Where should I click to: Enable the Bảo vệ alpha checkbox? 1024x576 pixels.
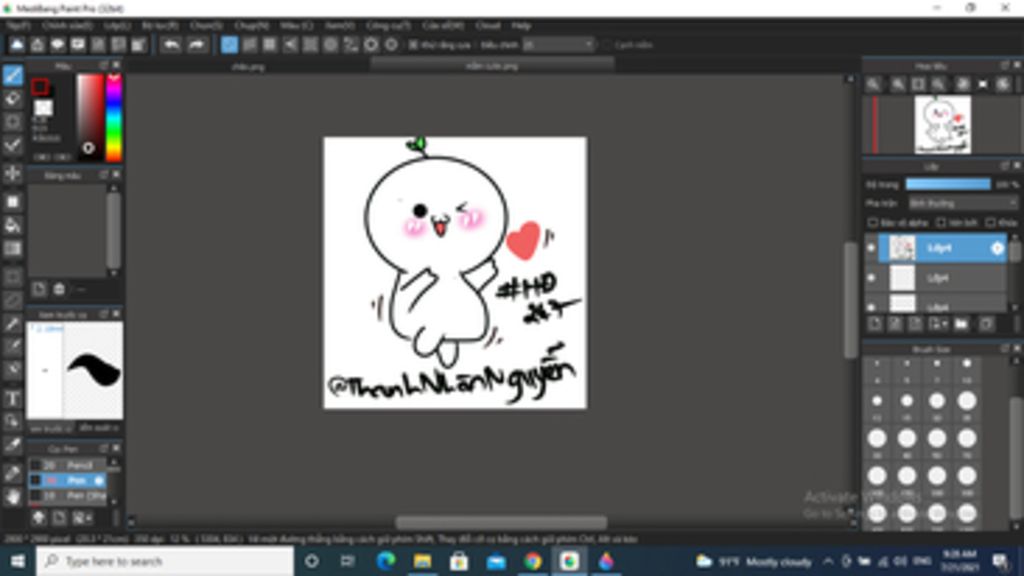pos(872,223)
